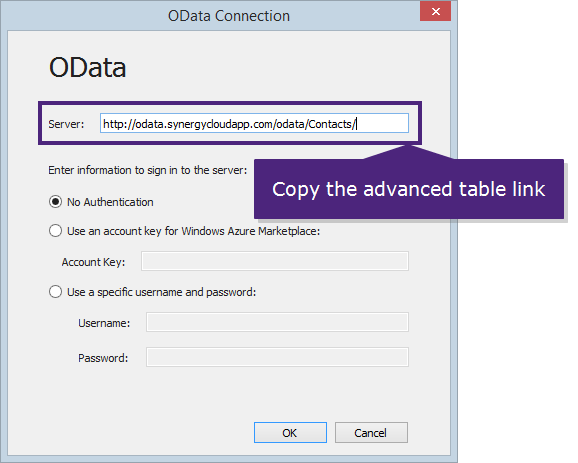Close the OData Connection dialog
The height and width of the screenshot is (463, 578).
pos(435,11)
